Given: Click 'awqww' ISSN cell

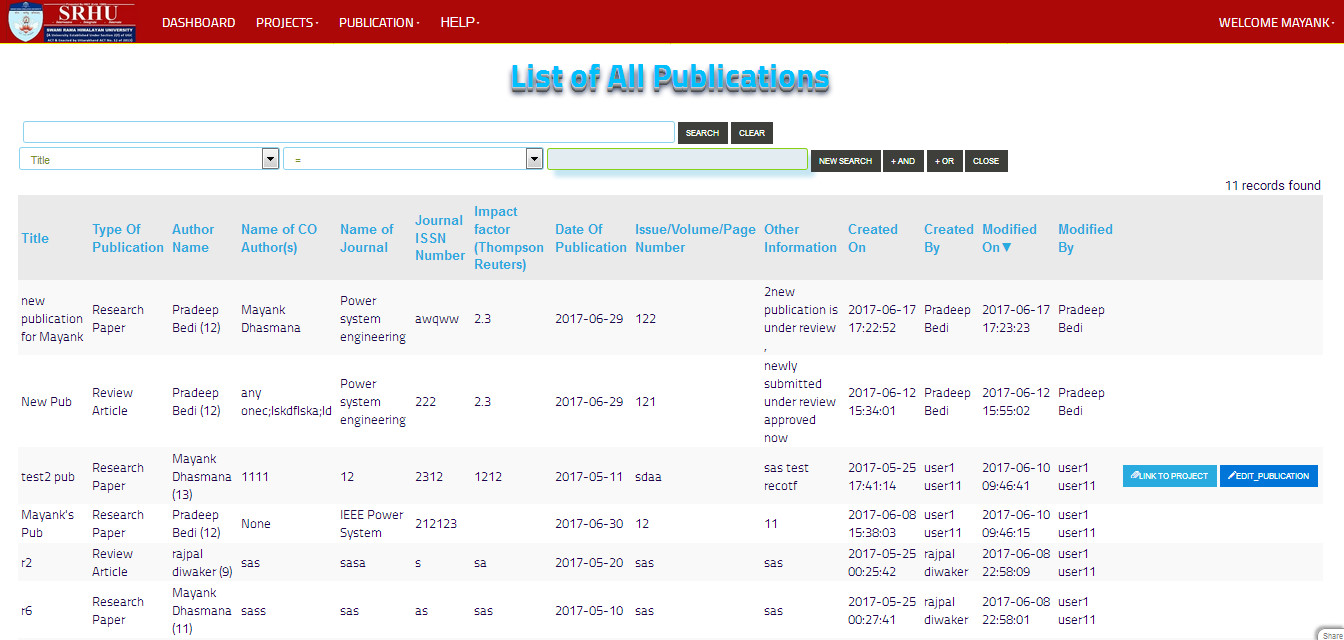Looking at the screenshot, I should click(x=437, y=319).
